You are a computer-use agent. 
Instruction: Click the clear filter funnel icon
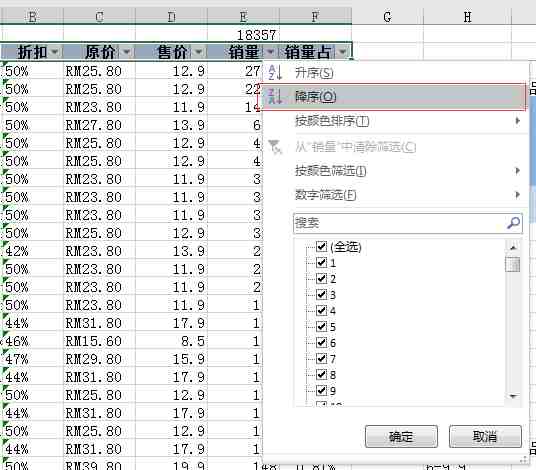pos(275,147)
